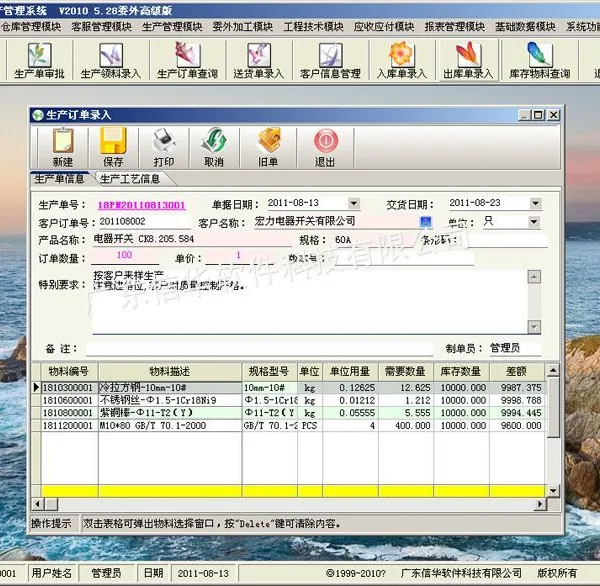Click the cell 冷拉方钢-10mm-10#
The image size is (600, 586).
(170, 388)
